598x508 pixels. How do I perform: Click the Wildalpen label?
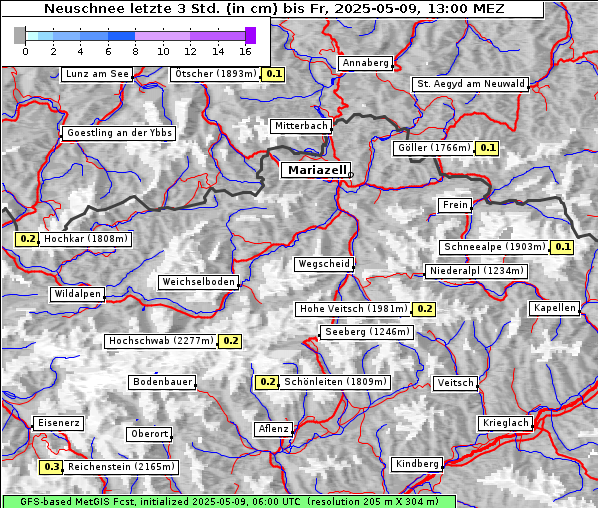tap(77, 294)
